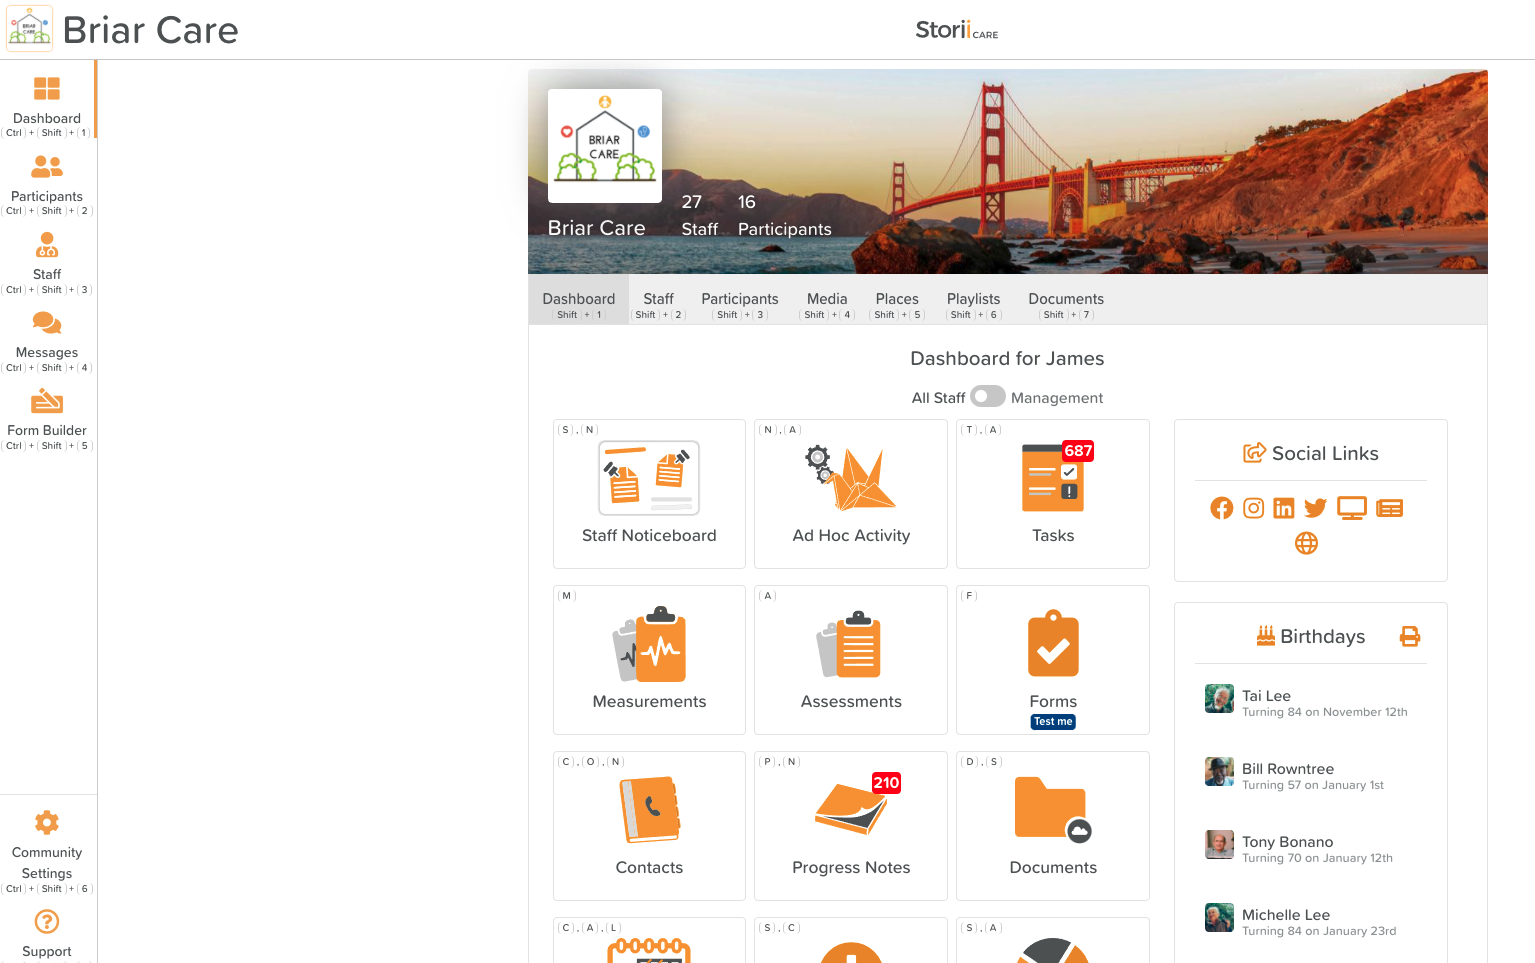Click the 210 badge on Progress Notes
1535x963 pixels.
tap(886, 783)
